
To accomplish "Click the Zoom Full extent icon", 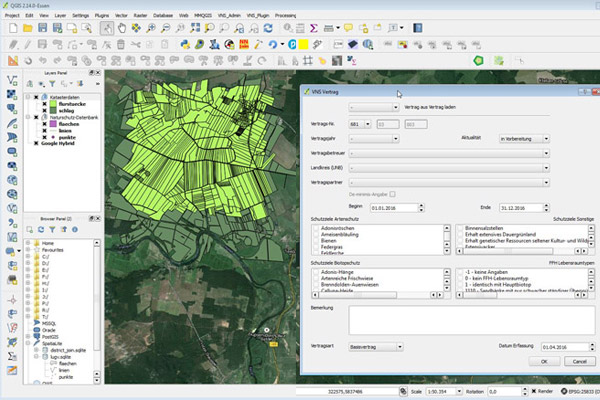I will tap(195, 28).
